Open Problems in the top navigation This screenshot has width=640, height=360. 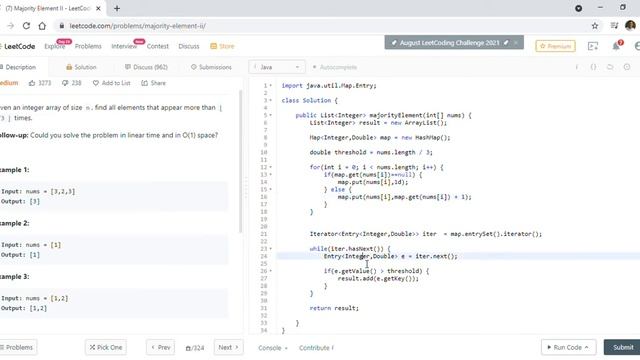coord(88,46)
